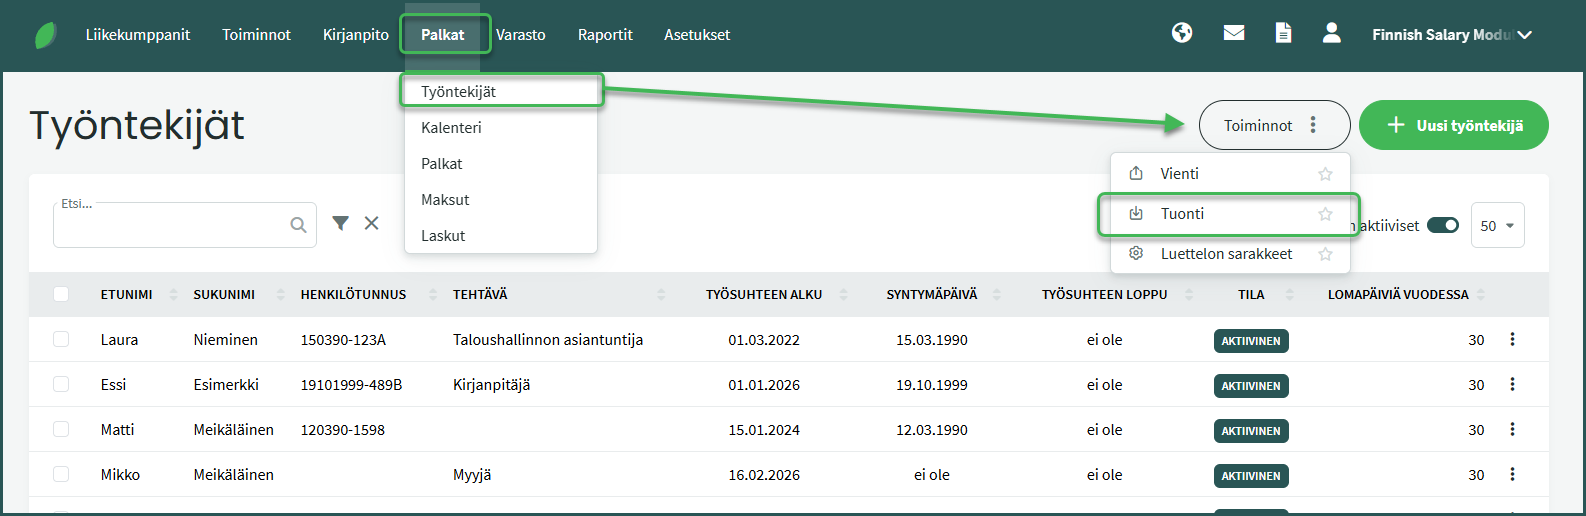
Task: Click the document icon in header
Action: [1283, 33]
